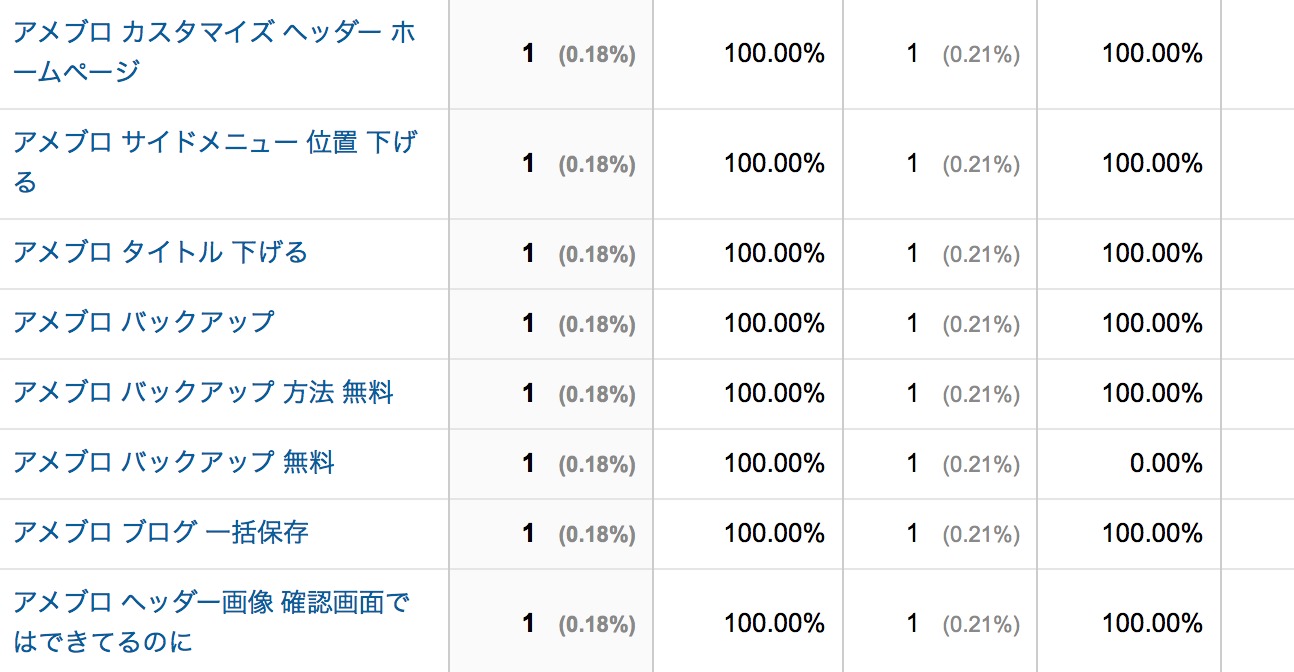Open keyword アメブロ ヘッダー画像 確認画面ではできてるのに
This screenshot has width=1294, height=672.
pyautogui.click(x=211, y=622)
